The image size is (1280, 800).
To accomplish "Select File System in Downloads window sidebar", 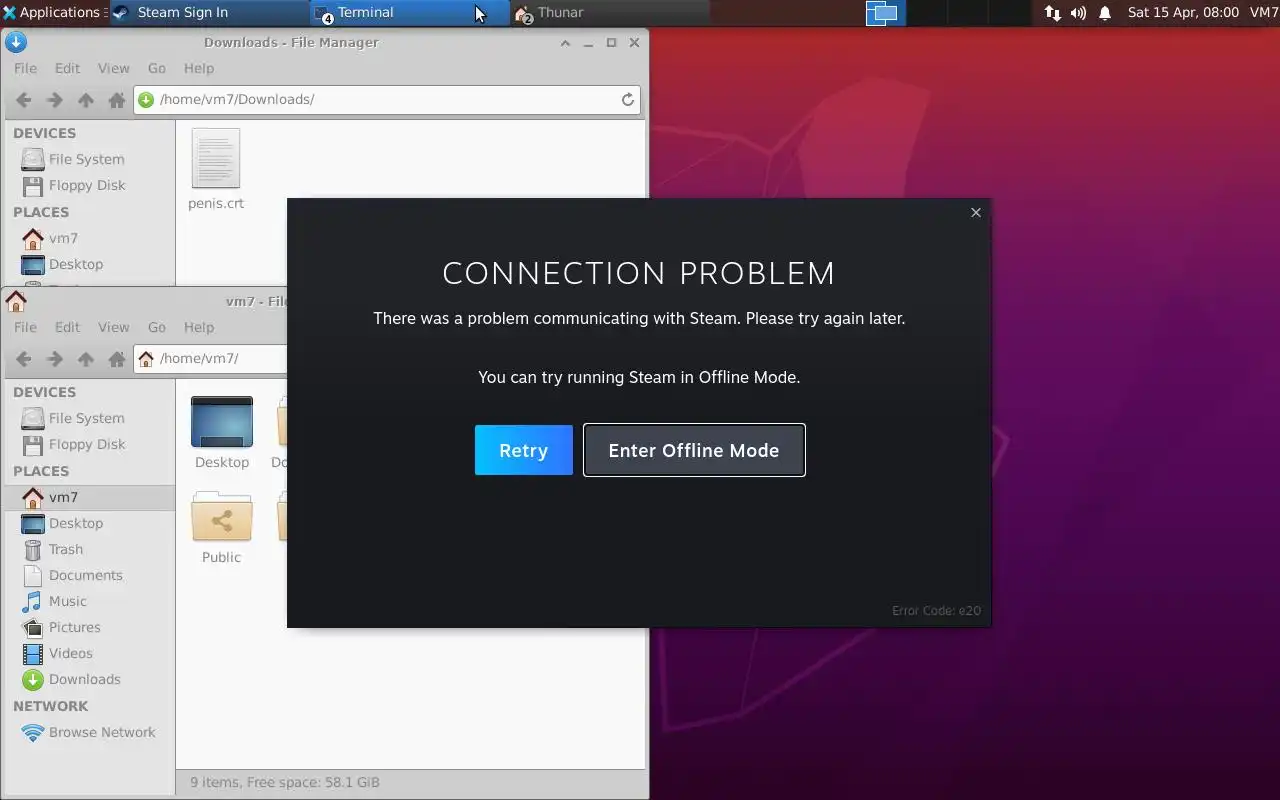I will (x=87, y=159).
